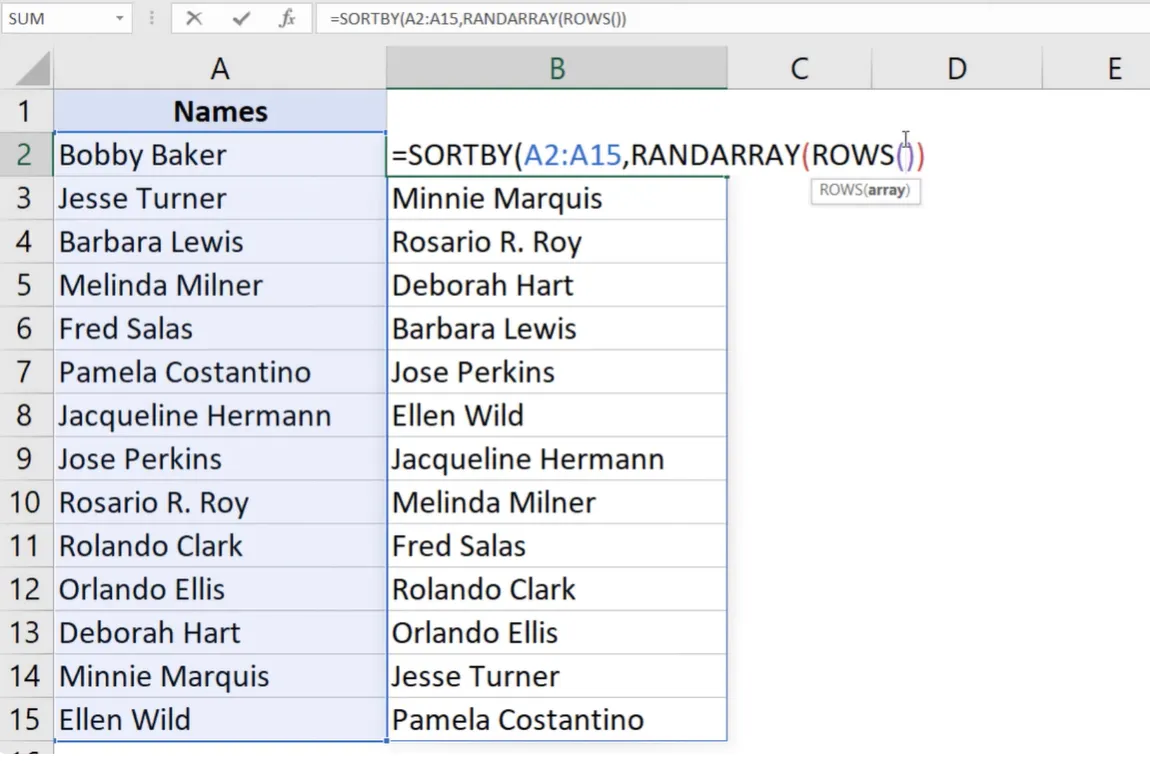Select the Ellen Wild cell in column B

557,415
